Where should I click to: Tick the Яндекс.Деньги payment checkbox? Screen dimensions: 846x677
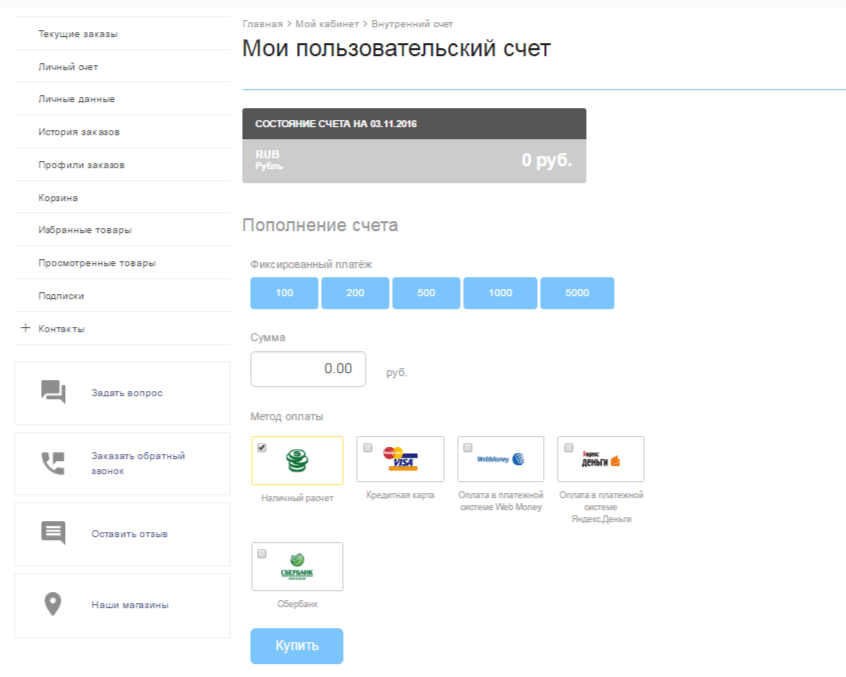click(x=567, y=448)
